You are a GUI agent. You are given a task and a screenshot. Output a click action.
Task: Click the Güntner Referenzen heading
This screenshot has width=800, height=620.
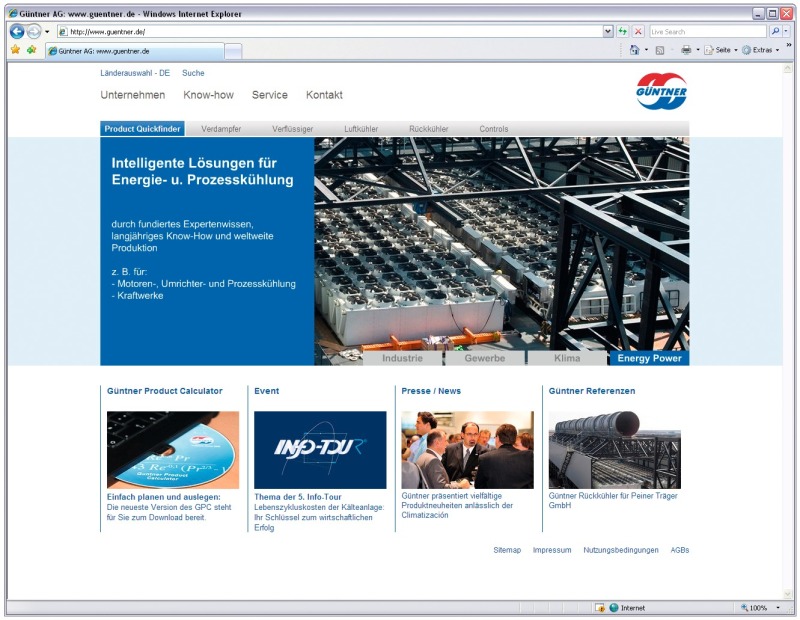(592, 391)
